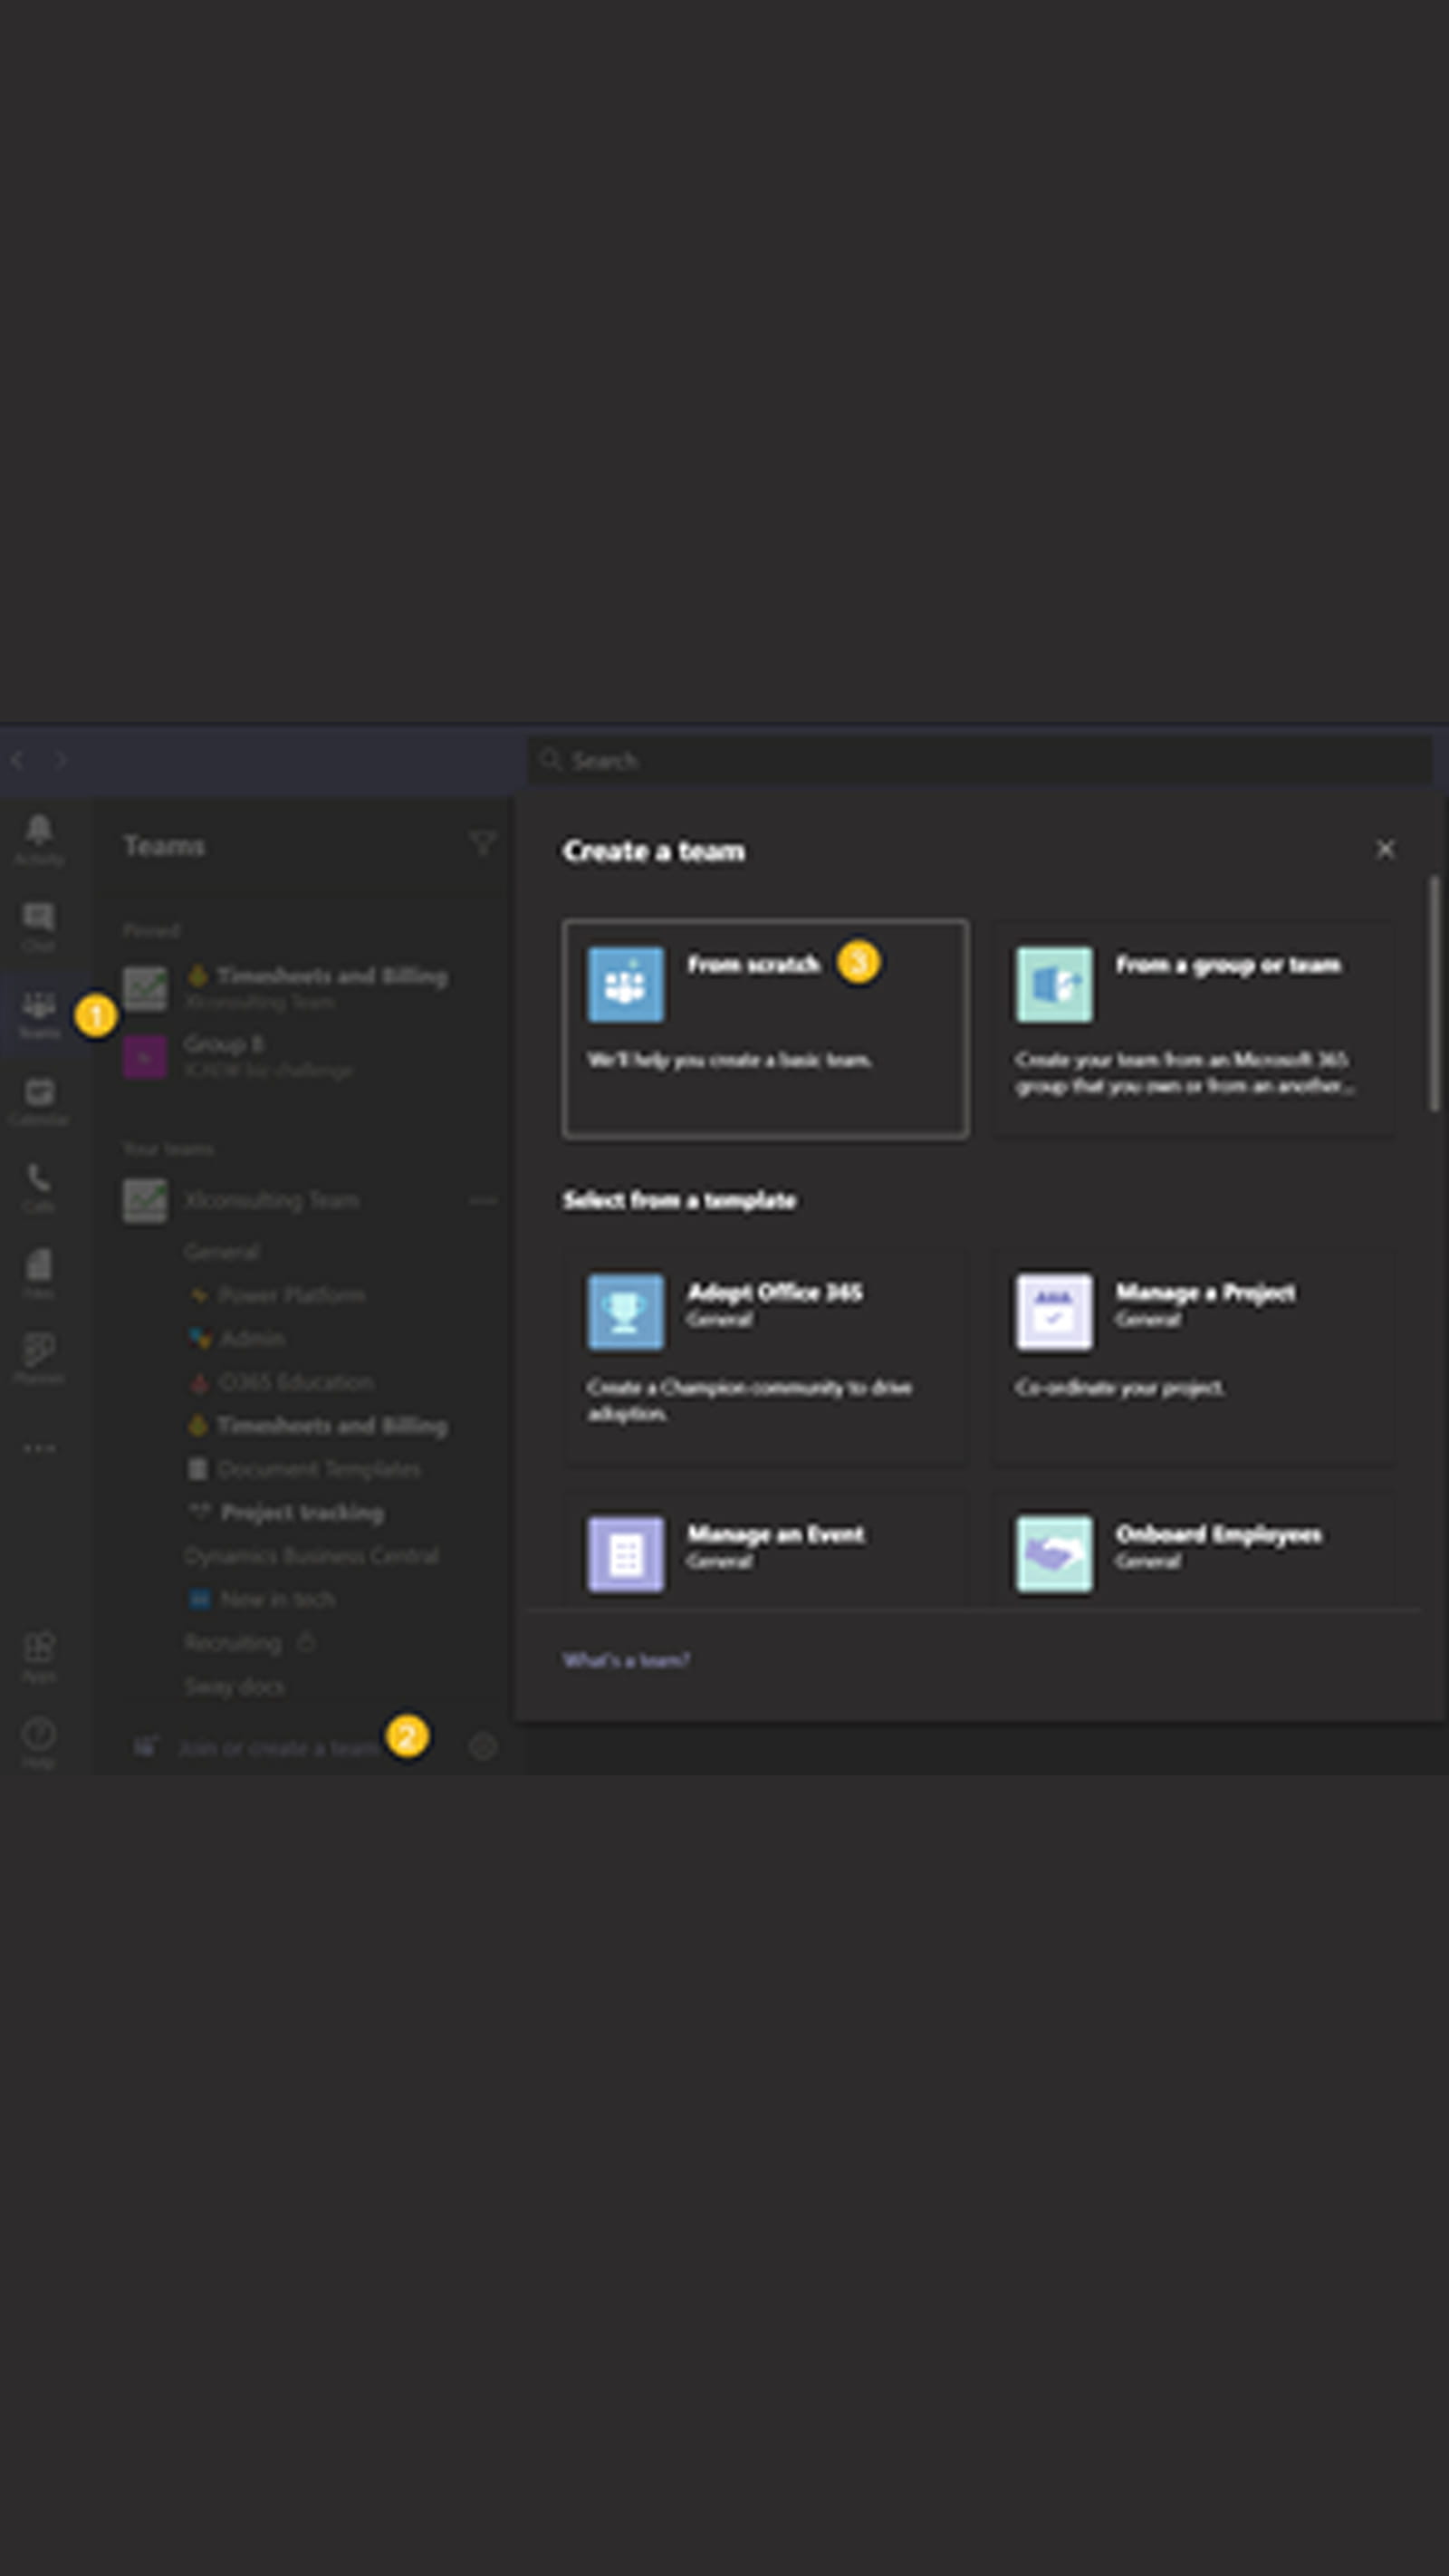Click the Search input field
Viewport: 1449px width, 2576px height.
point(980,761)
